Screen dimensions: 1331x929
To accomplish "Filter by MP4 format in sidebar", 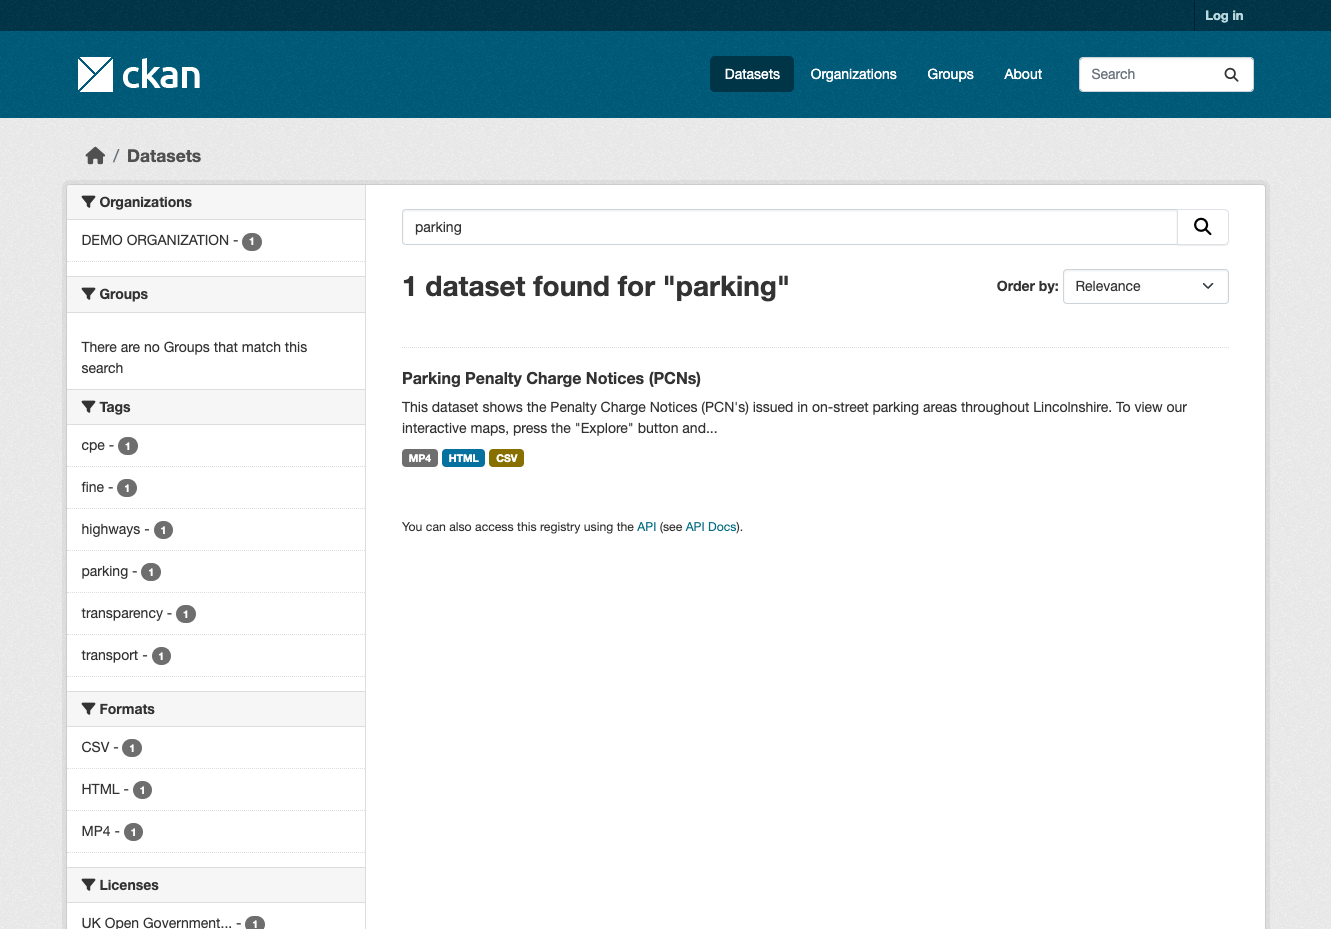I will click(x=216, y=832).
